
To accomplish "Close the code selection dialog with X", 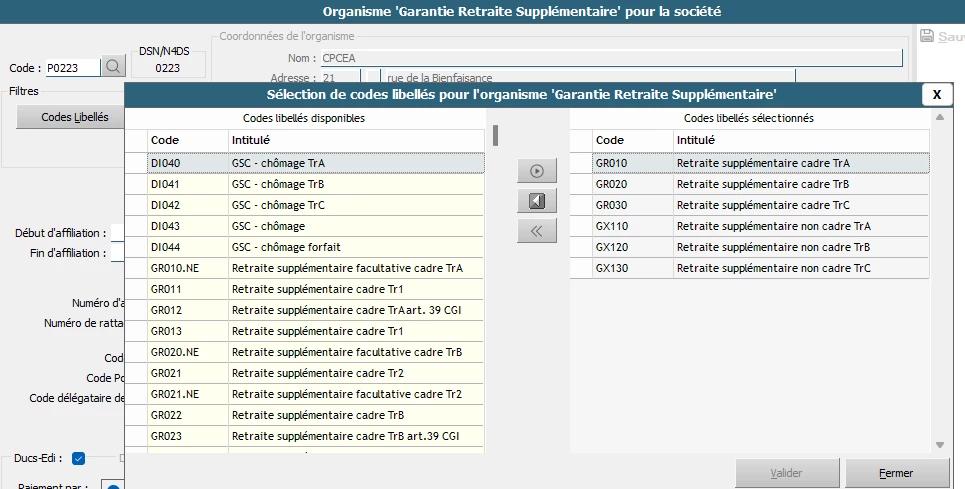I will click(937, 95).
